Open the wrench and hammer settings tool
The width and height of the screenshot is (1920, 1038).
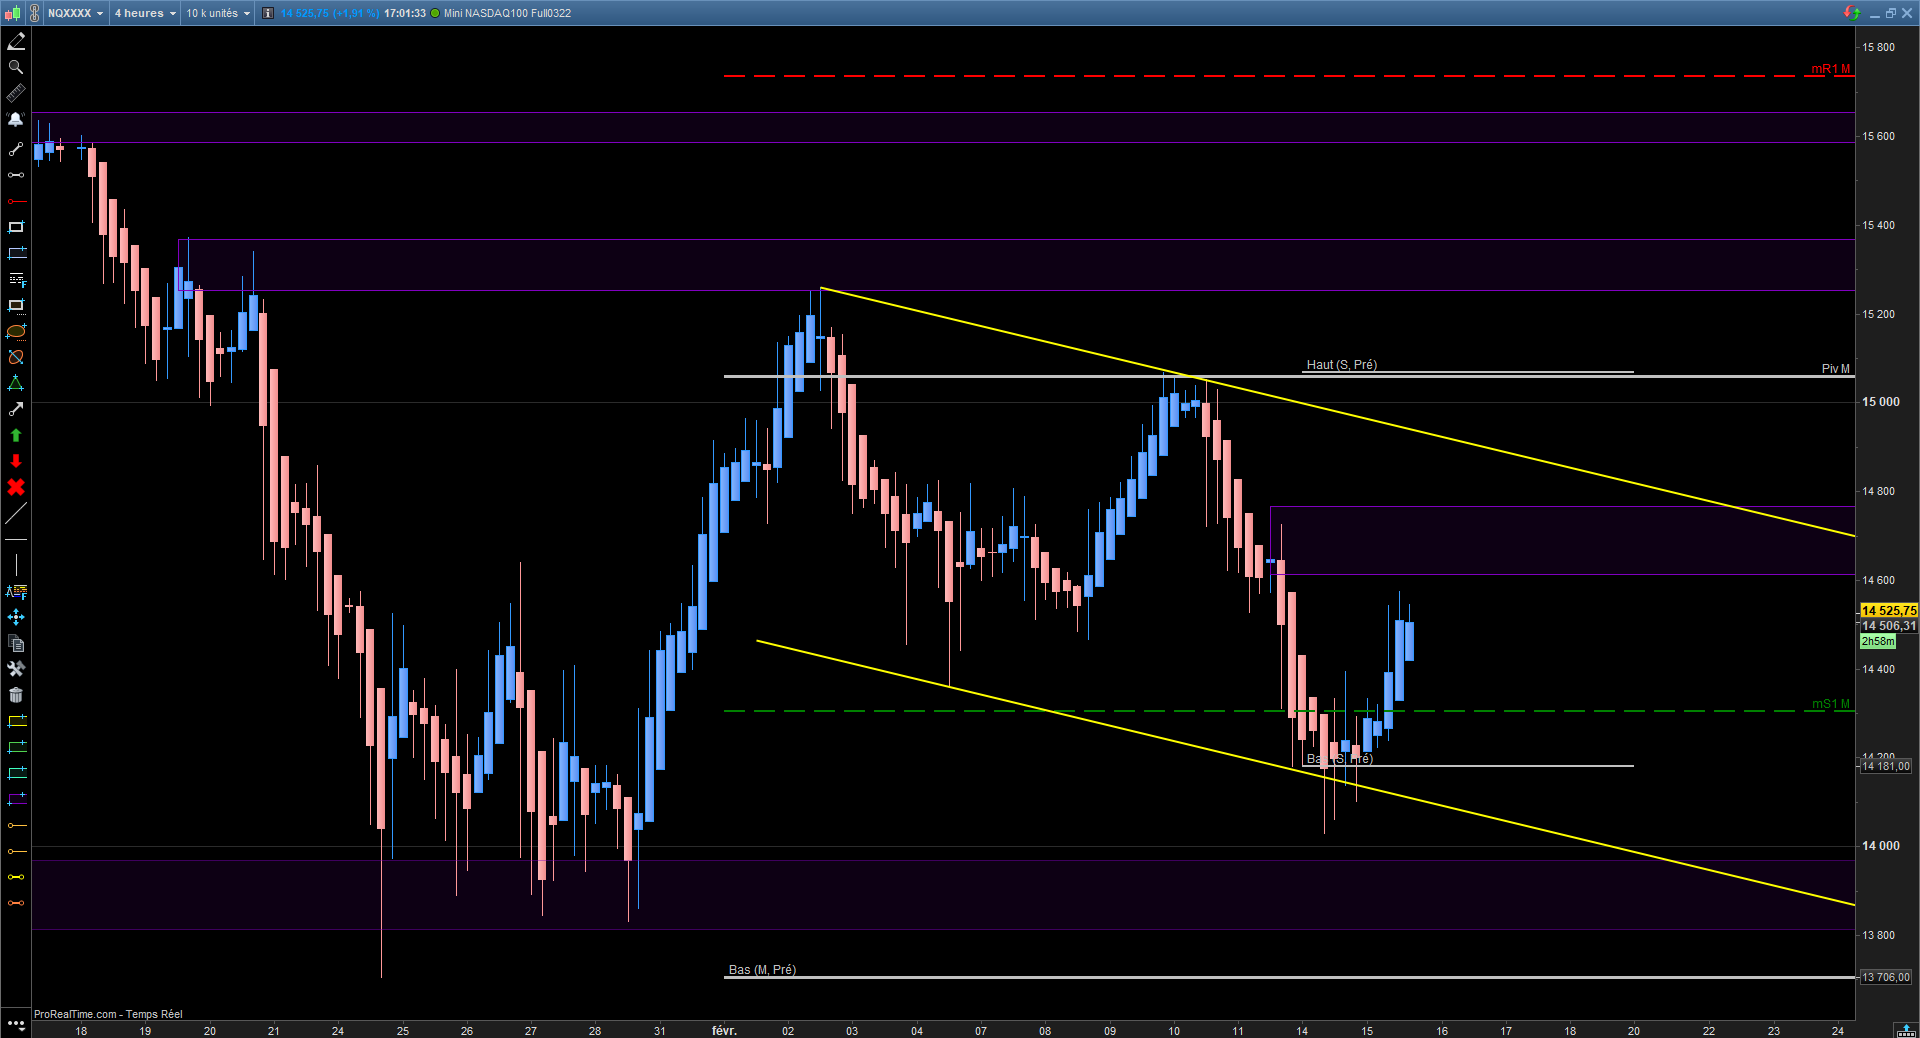(16, 669)
